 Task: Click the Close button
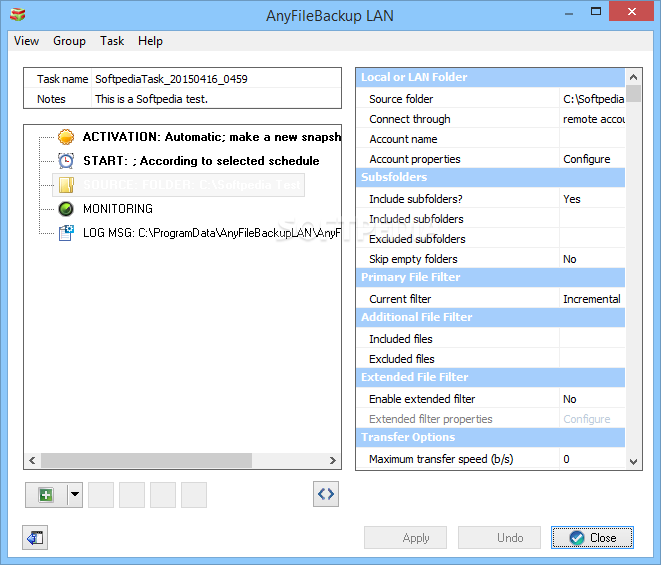pos(592,538)
